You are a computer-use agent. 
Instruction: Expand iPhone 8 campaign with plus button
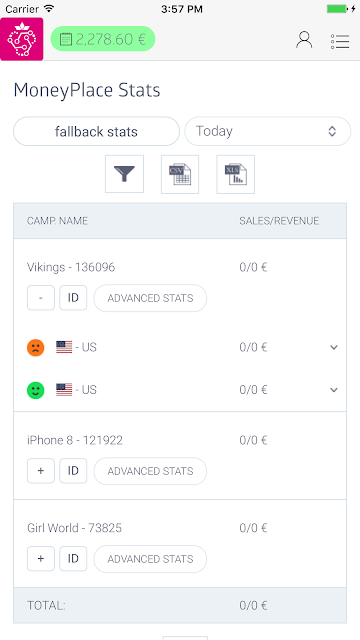pos(41,471)
